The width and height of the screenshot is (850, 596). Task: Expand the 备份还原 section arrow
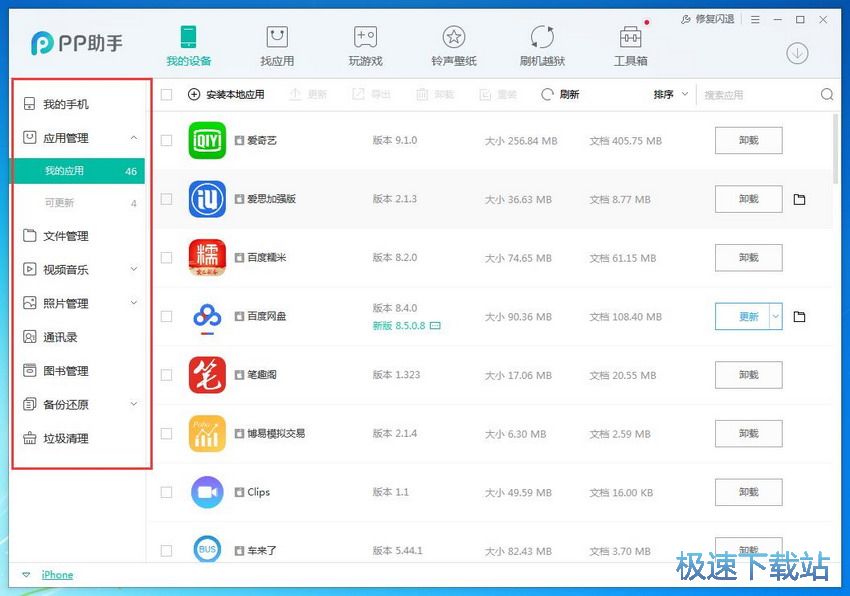pos(134,404)
